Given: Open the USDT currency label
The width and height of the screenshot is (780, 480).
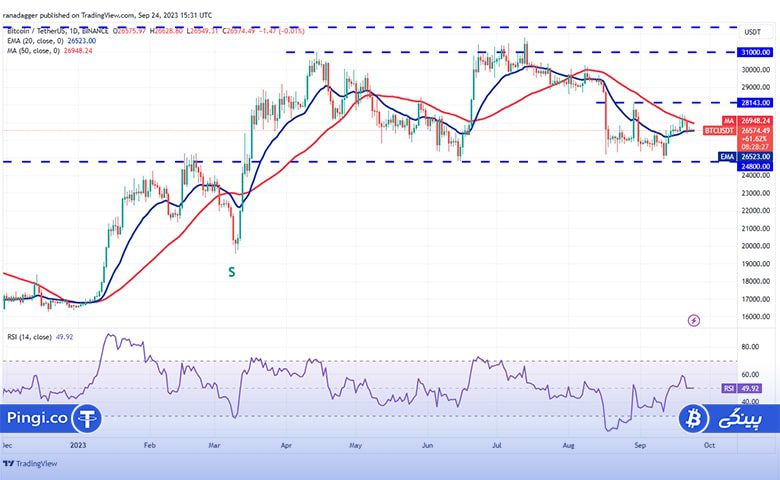Looking at the screenshot, I should pos(752,32).
